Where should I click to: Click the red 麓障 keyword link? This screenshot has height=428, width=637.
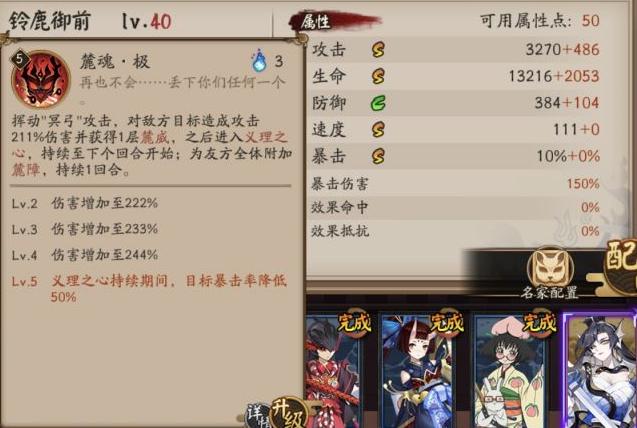coord(25,170)
